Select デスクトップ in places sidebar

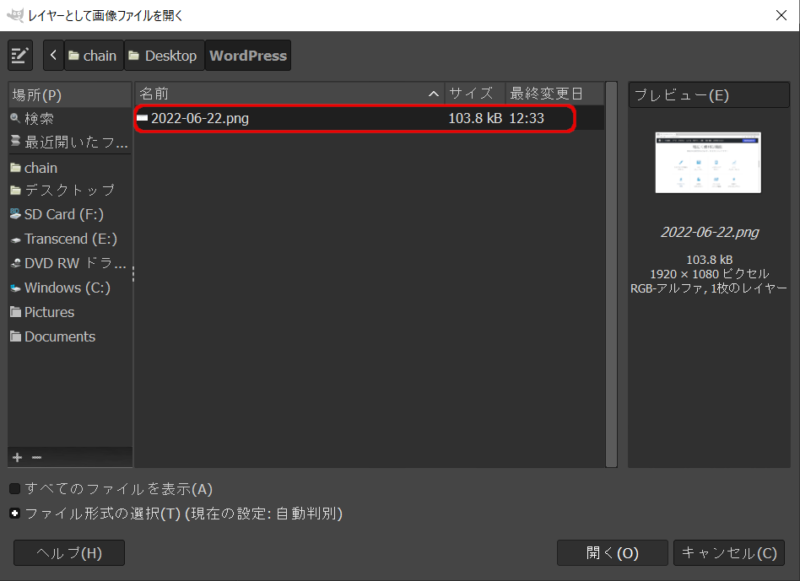click(70, 190)
